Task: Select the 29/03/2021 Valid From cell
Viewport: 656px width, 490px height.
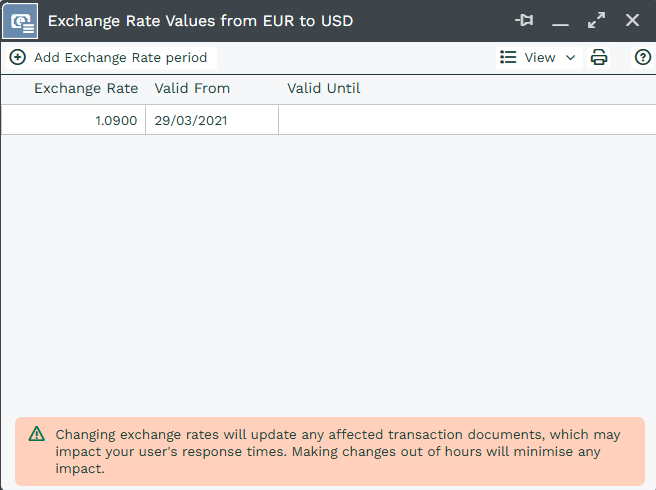Action: tap(212, 121)
